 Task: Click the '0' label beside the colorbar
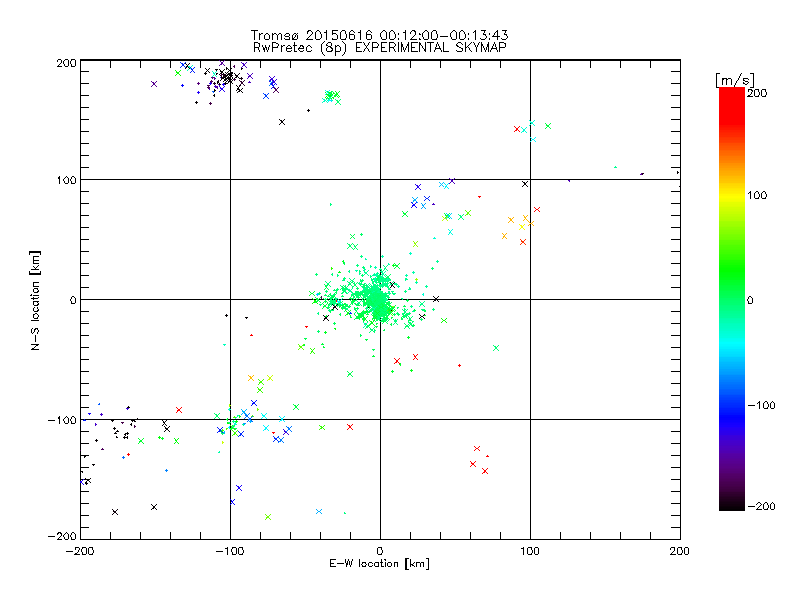[x=750, y=300]
